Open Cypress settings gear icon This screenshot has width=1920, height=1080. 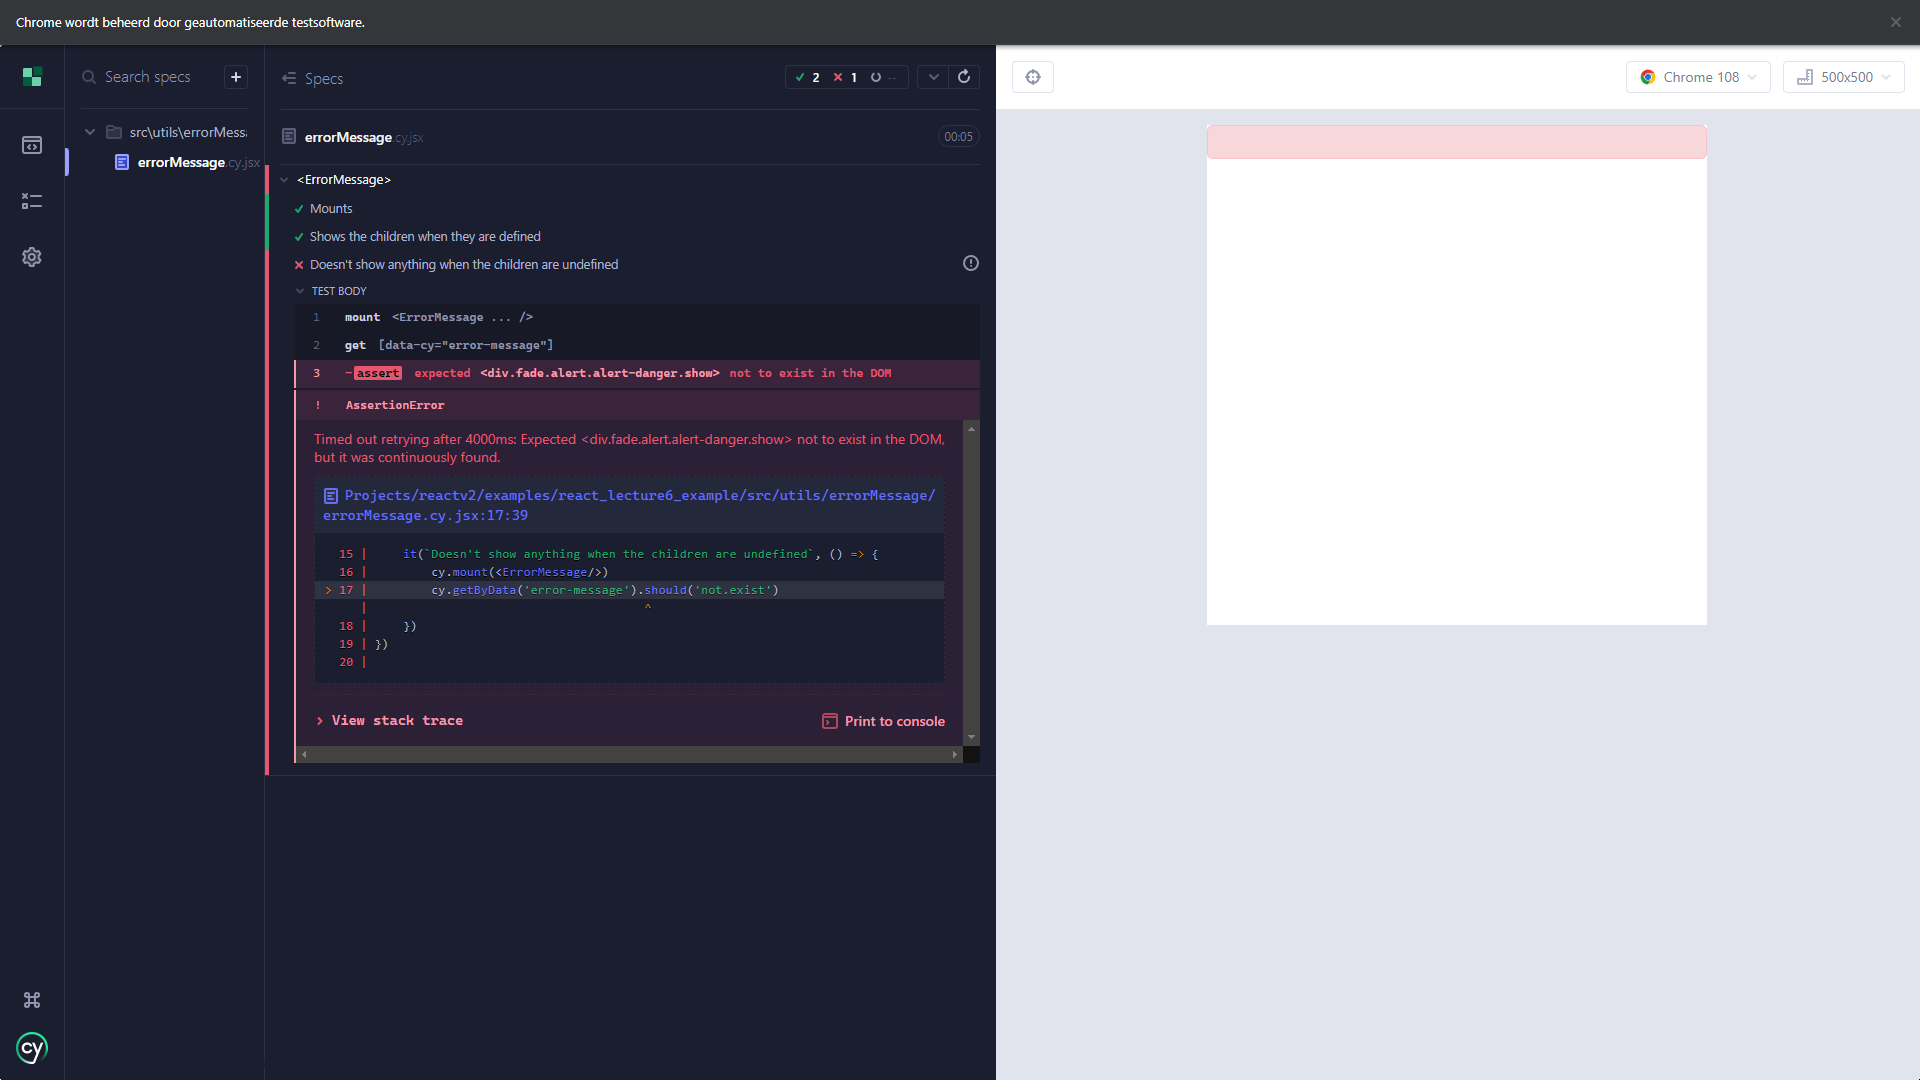point(32,257)
